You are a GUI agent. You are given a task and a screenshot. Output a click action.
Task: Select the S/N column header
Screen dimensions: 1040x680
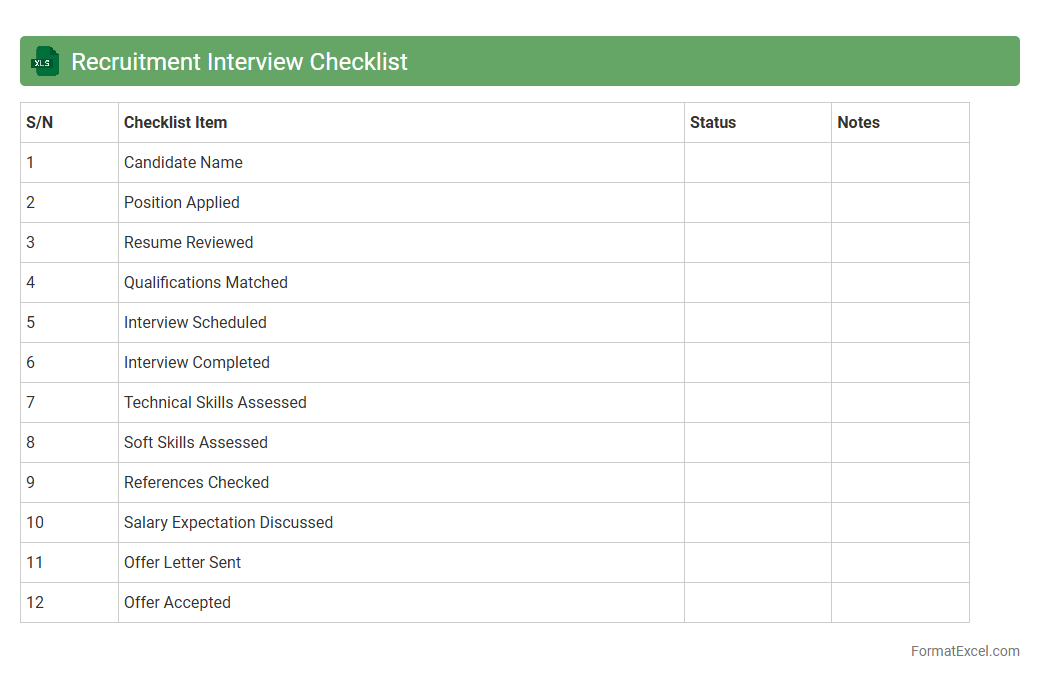click(40, 123)
